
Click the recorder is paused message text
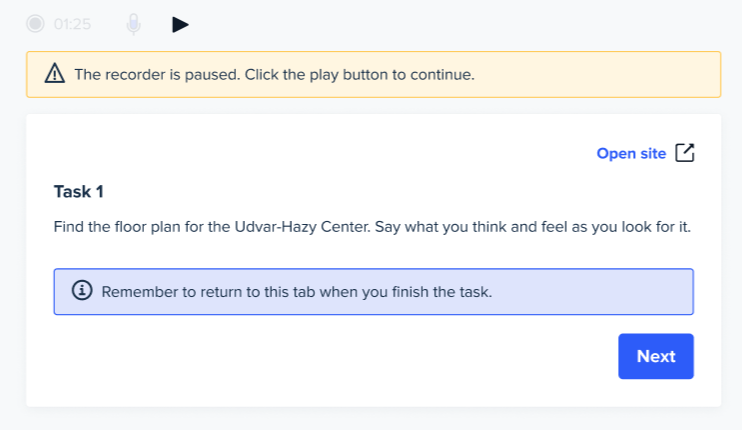click(274, 75)
